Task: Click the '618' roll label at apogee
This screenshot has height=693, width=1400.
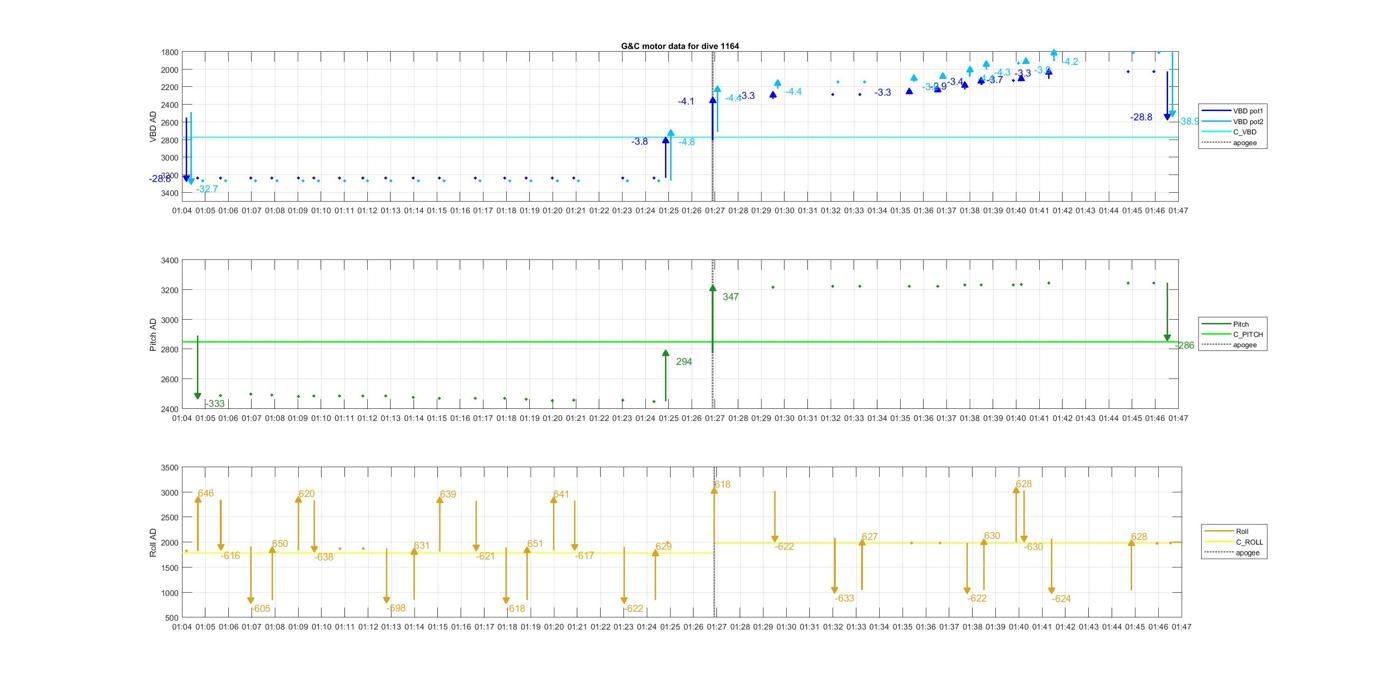Action: click(x=723, y=485)
